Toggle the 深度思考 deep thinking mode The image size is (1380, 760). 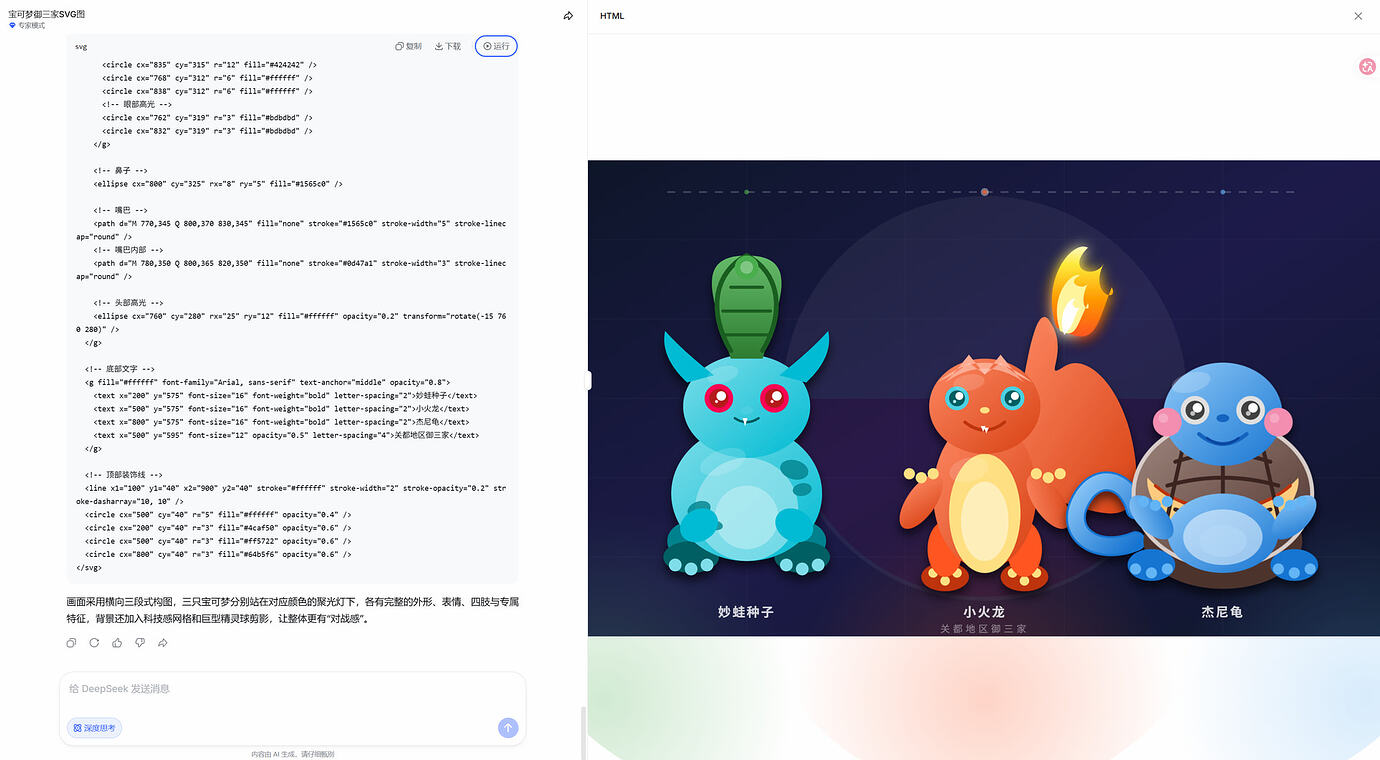click(95, 728)
